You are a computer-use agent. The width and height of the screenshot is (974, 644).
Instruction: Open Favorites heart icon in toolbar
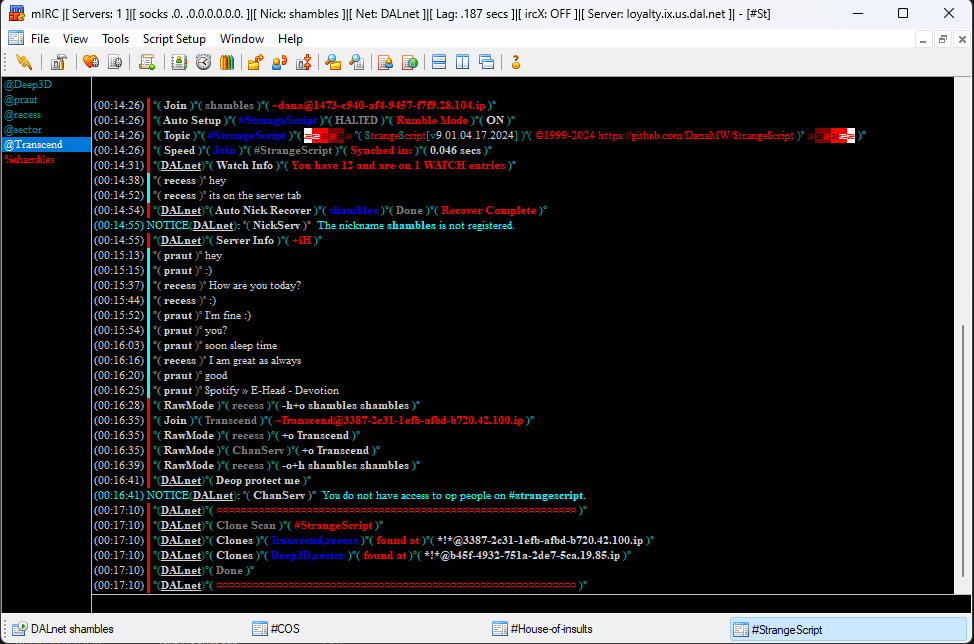click(x=91, y=62)
